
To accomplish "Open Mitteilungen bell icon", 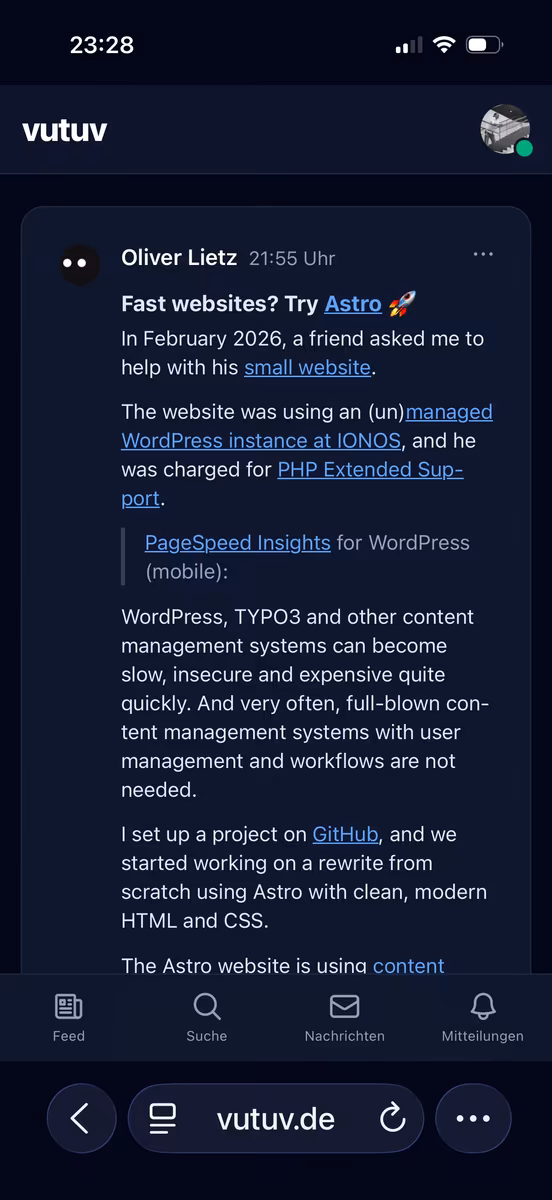I will pos(483,1006).
